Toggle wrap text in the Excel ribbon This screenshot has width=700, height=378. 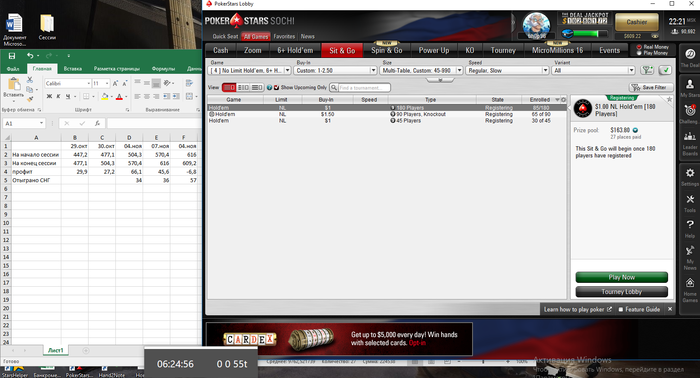(x=189, y=83)
